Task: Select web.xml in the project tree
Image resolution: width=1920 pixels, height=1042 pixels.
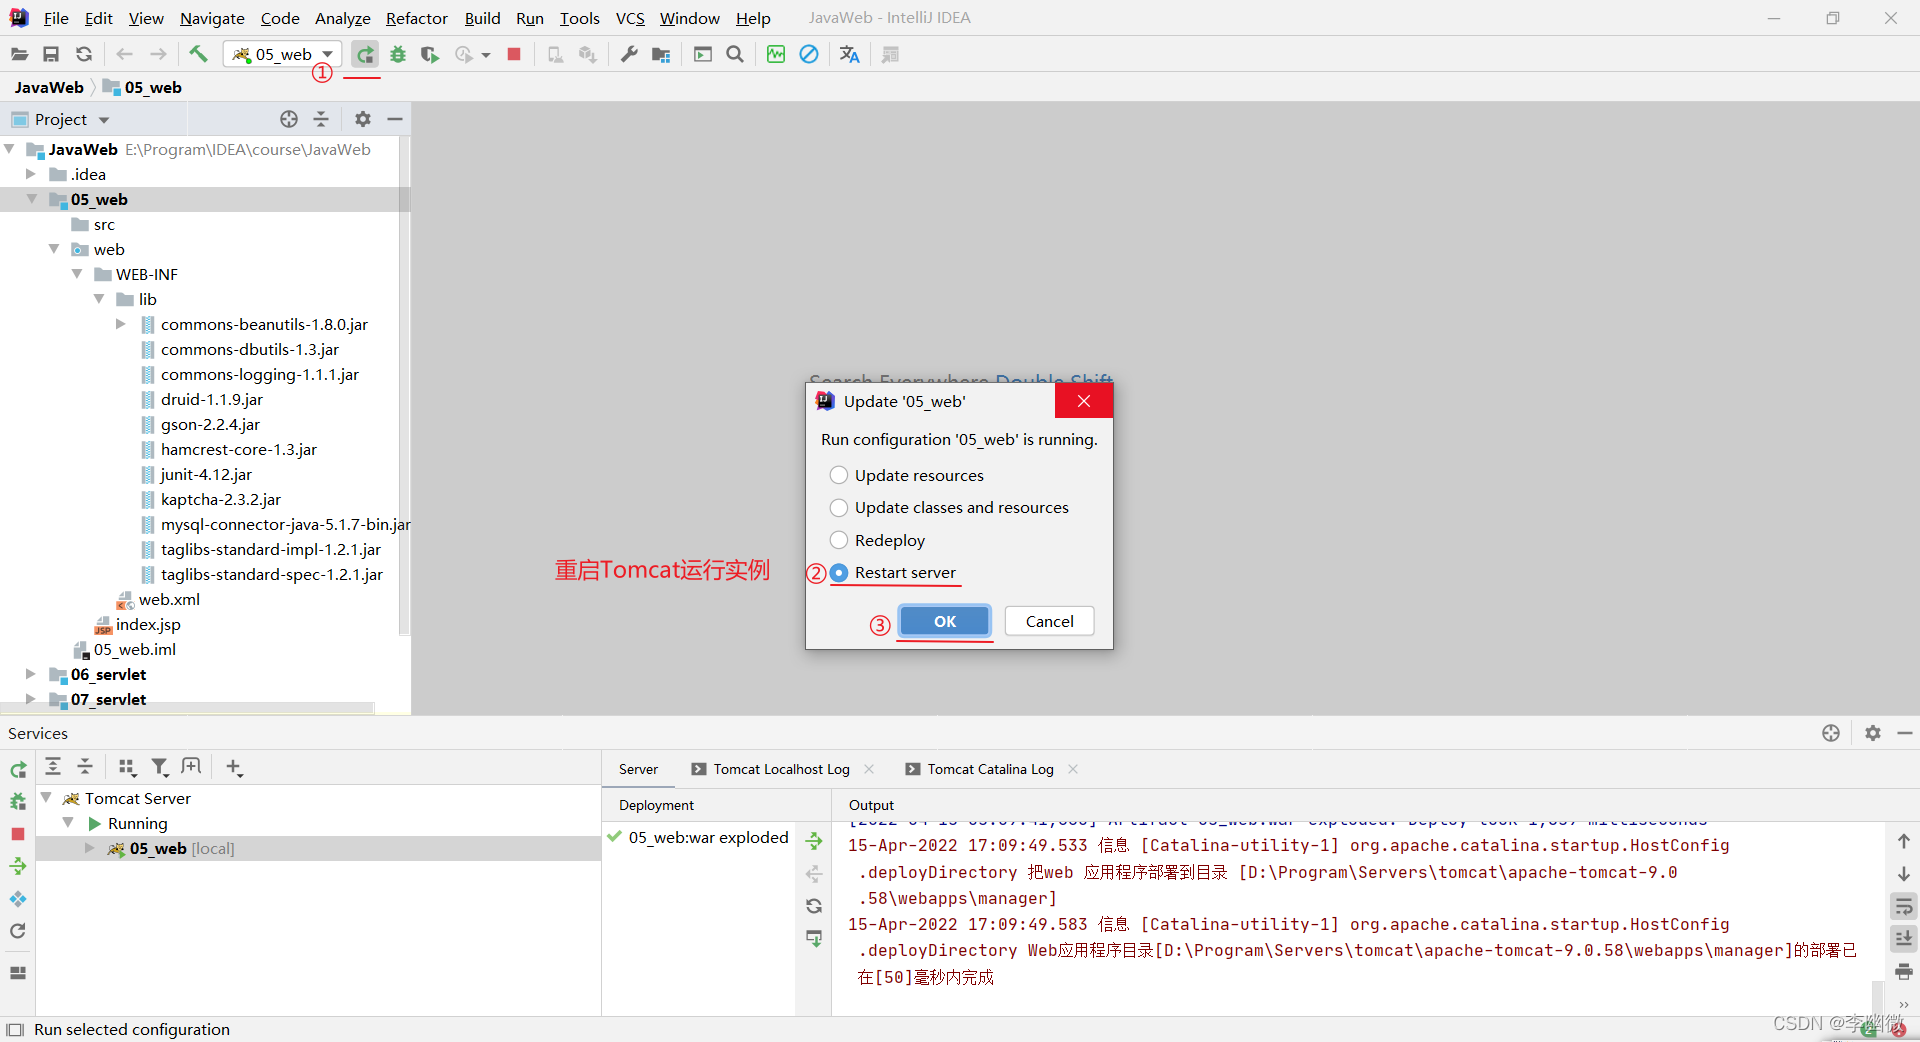Action: pyautogui.click(x=169, y=599)
